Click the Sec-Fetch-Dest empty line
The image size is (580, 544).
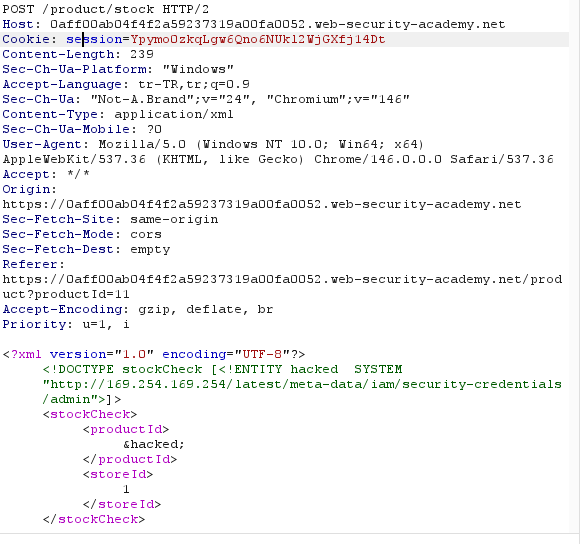[86, 249]
